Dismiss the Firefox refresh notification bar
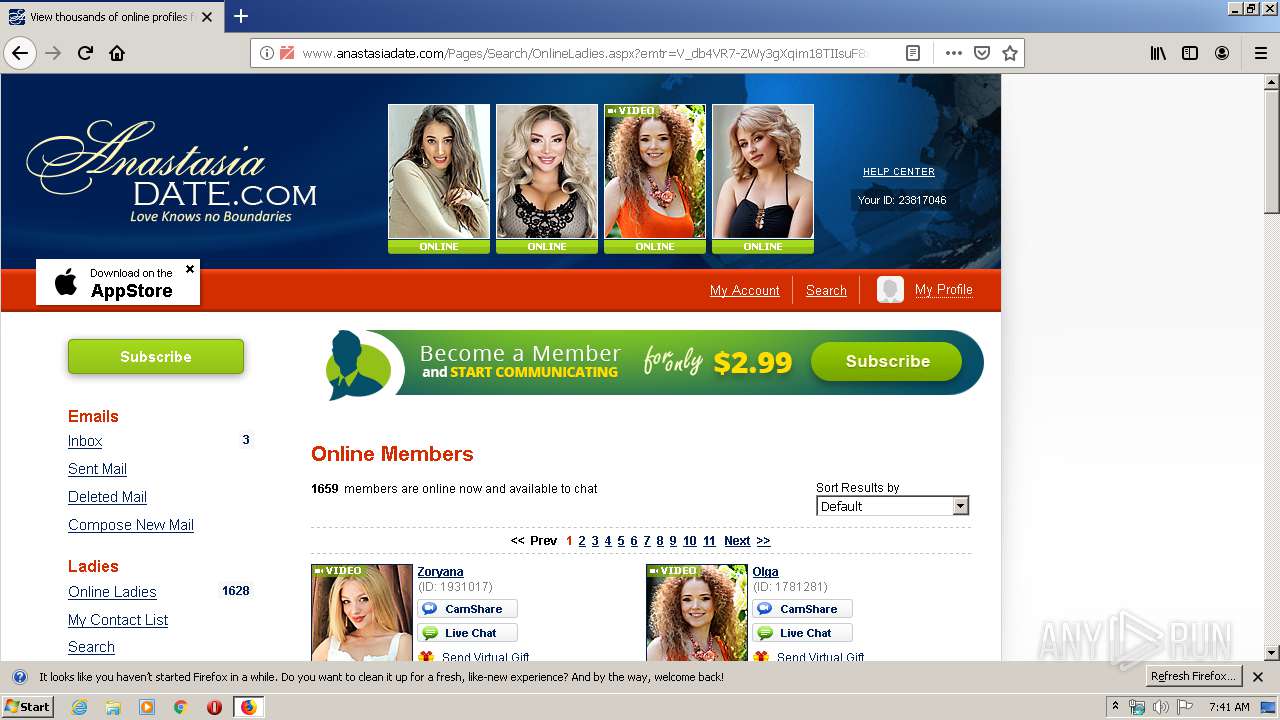This screenshot has width=1280, height=720. 1258,677
